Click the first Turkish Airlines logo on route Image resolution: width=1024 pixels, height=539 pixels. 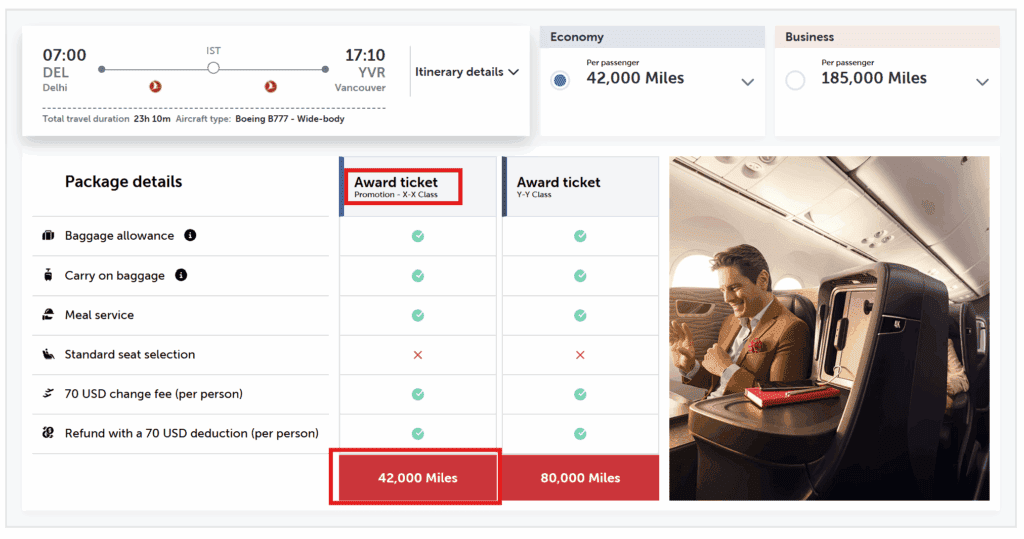click(x=155, y=86)
